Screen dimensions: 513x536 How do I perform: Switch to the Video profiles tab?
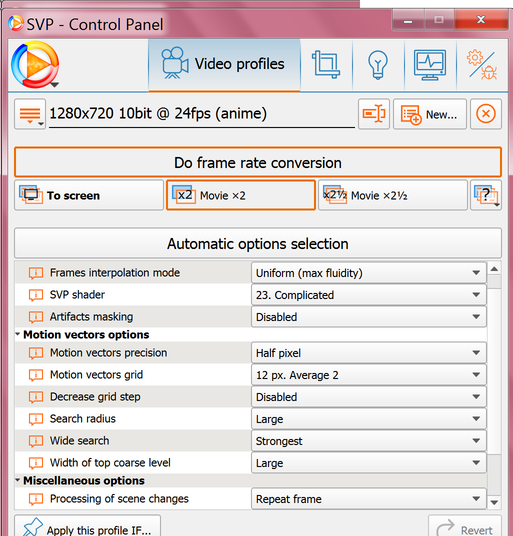click(x=224, y=65)
